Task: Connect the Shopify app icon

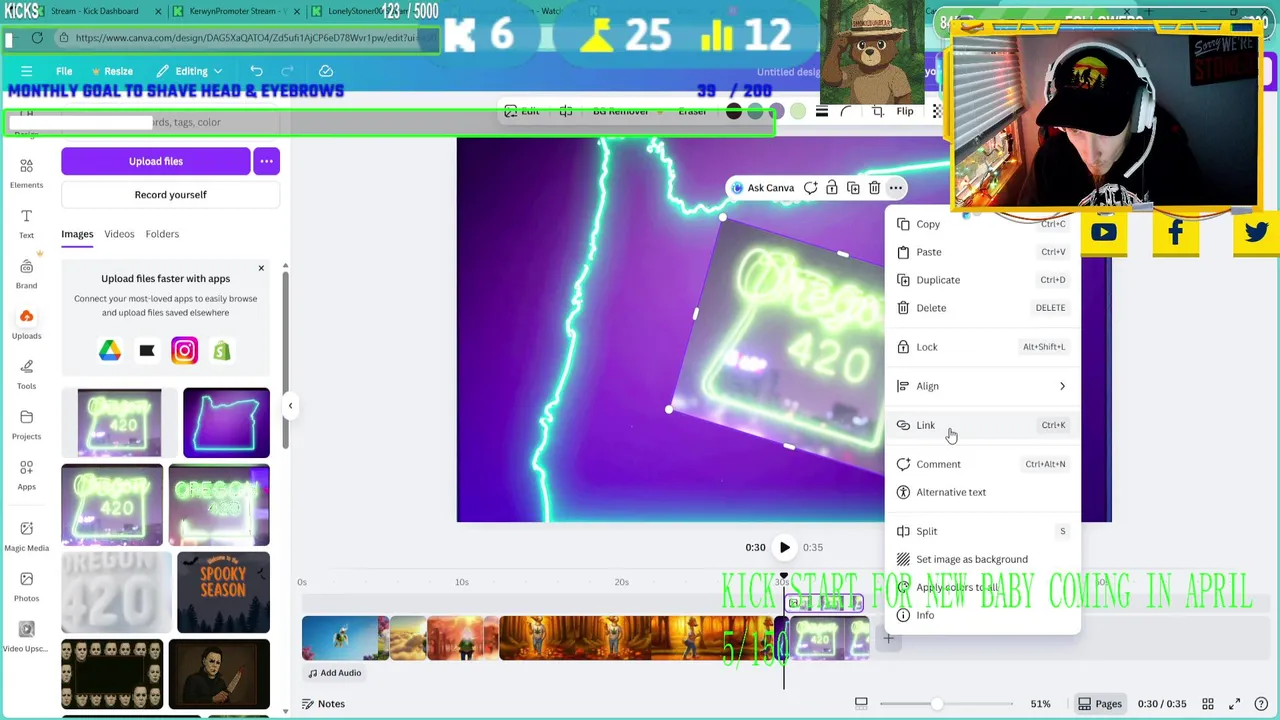Action: [221, 350]
